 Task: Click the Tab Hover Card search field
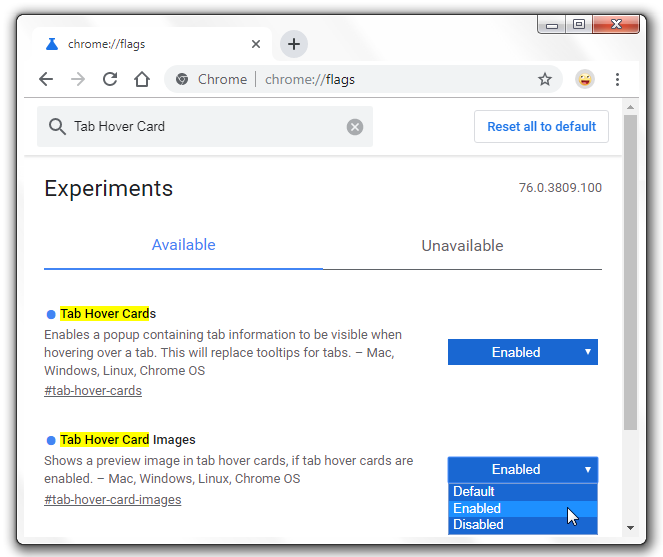(x=205, y=126)
